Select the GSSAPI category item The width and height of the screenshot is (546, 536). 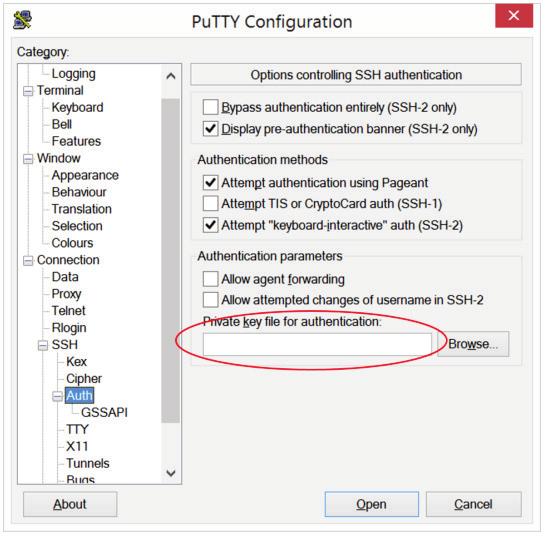104,412
